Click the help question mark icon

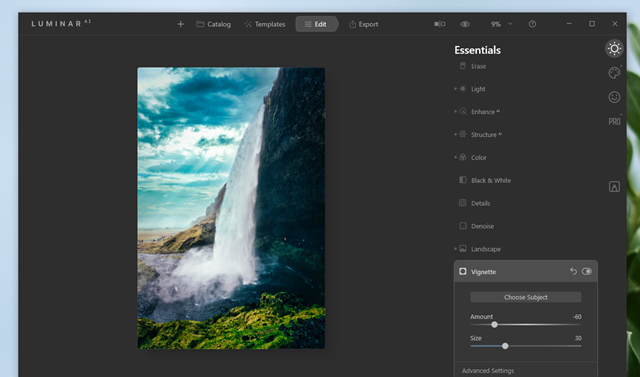(532, 24)
